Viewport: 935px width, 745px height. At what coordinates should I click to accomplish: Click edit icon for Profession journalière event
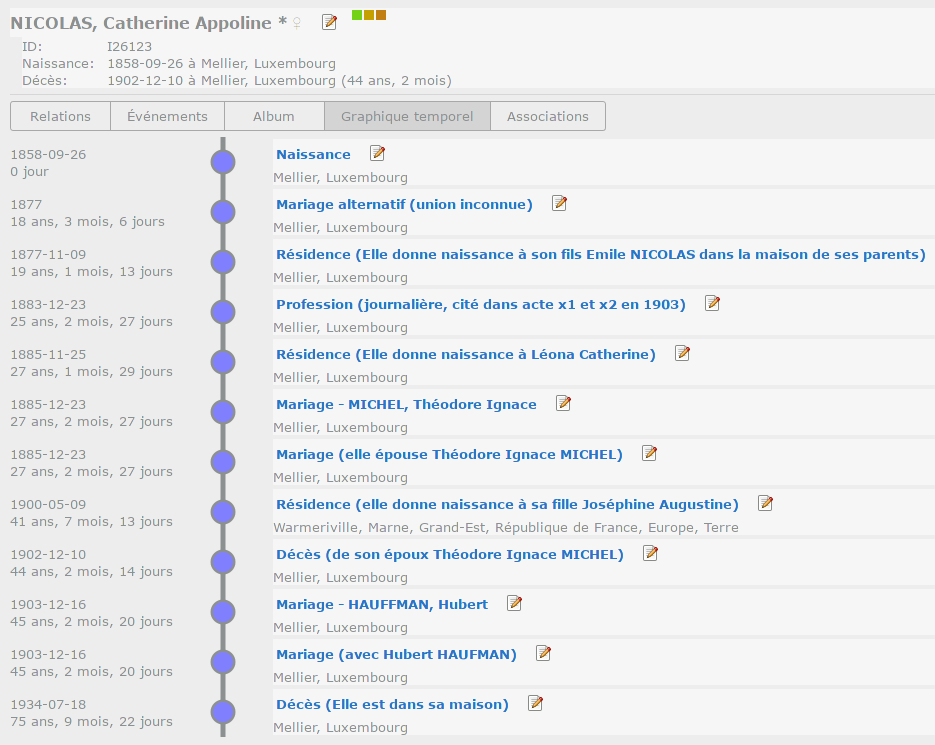pyautogui.click(x=712, y=303)
